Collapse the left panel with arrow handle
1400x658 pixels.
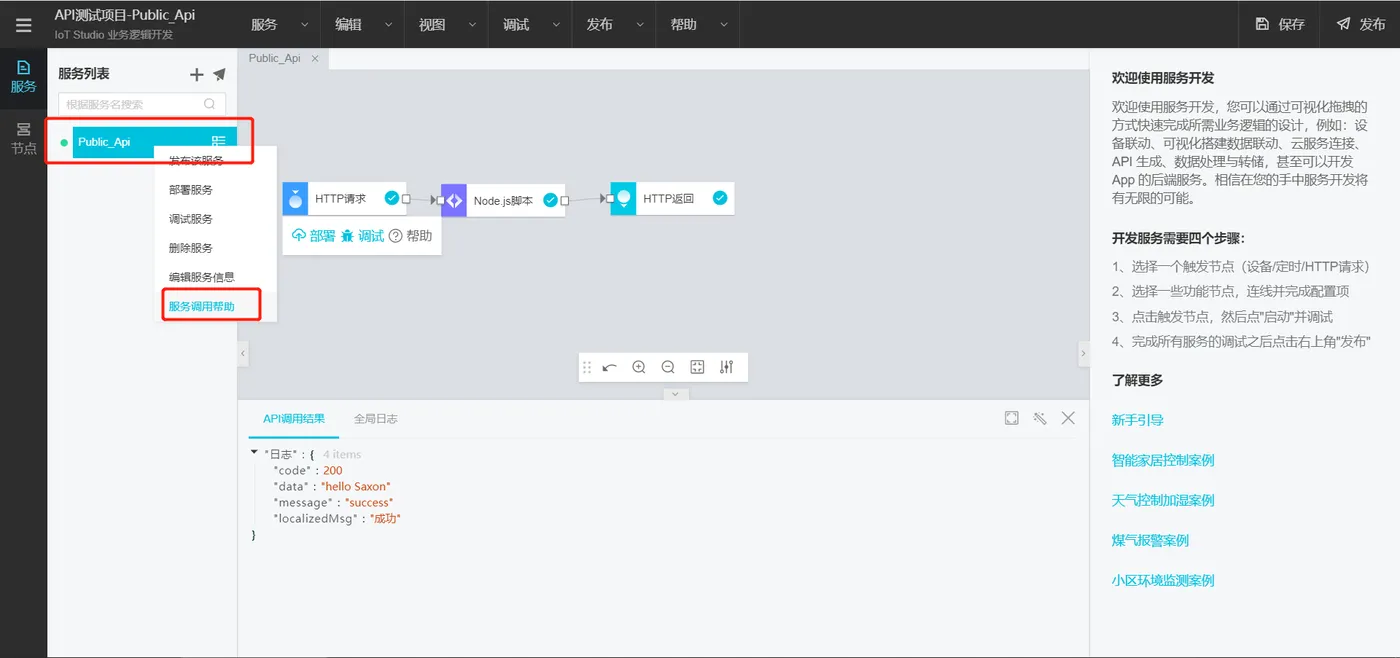pos(243,354)
